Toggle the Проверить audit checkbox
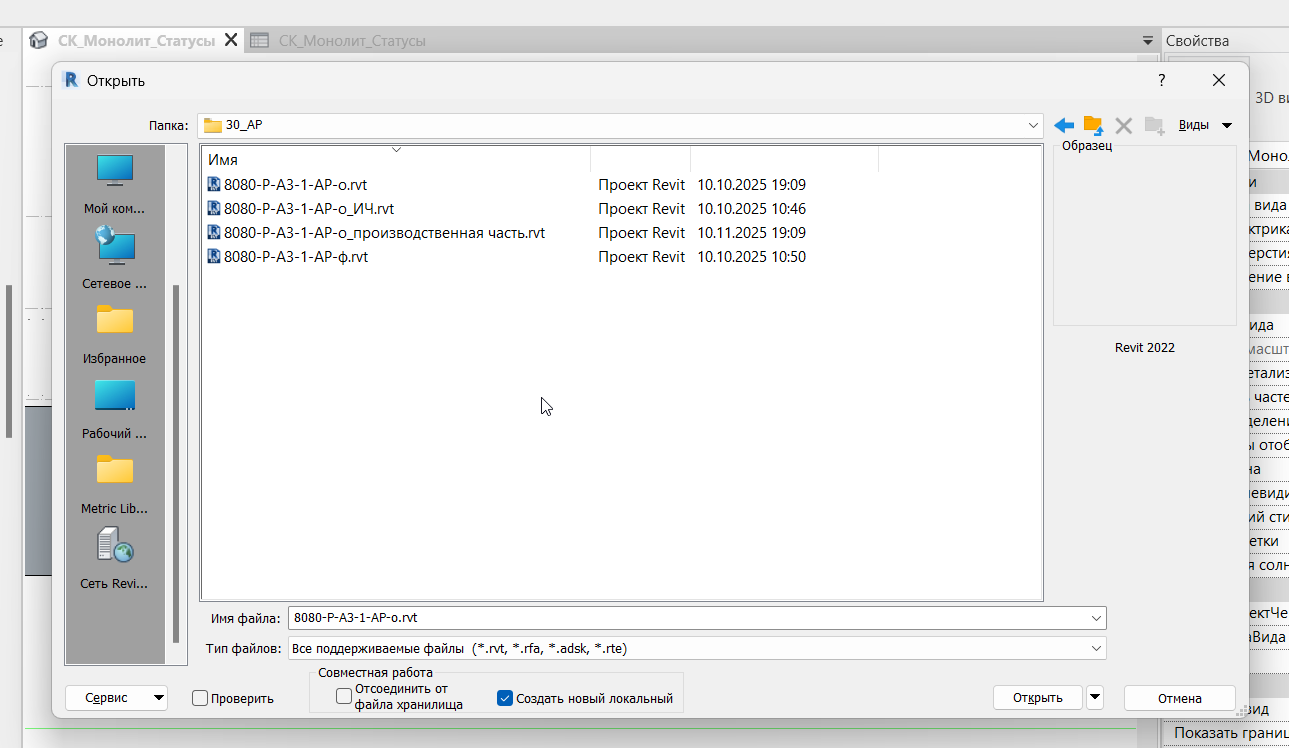This screenshot has height=748, width=1289. click(x=200, y=698)
